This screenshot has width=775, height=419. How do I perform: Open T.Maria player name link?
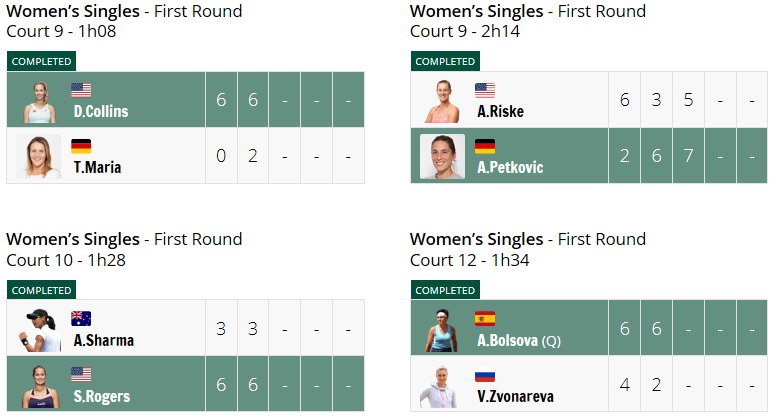click(x=97, y=168)
